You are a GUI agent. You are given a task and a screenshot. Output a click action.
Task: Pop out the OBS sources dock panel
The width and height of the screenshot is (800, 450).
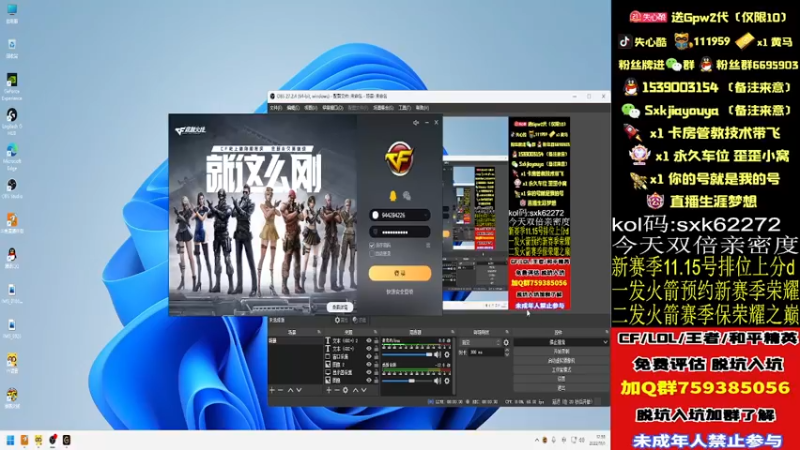point(375,332)
